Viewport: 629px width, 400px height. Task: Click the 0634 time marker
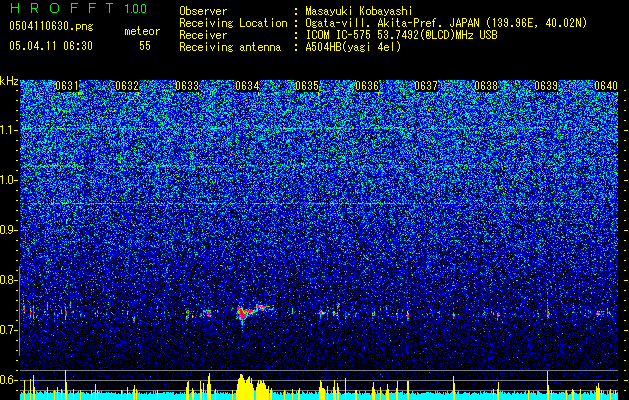coord(247,86)
